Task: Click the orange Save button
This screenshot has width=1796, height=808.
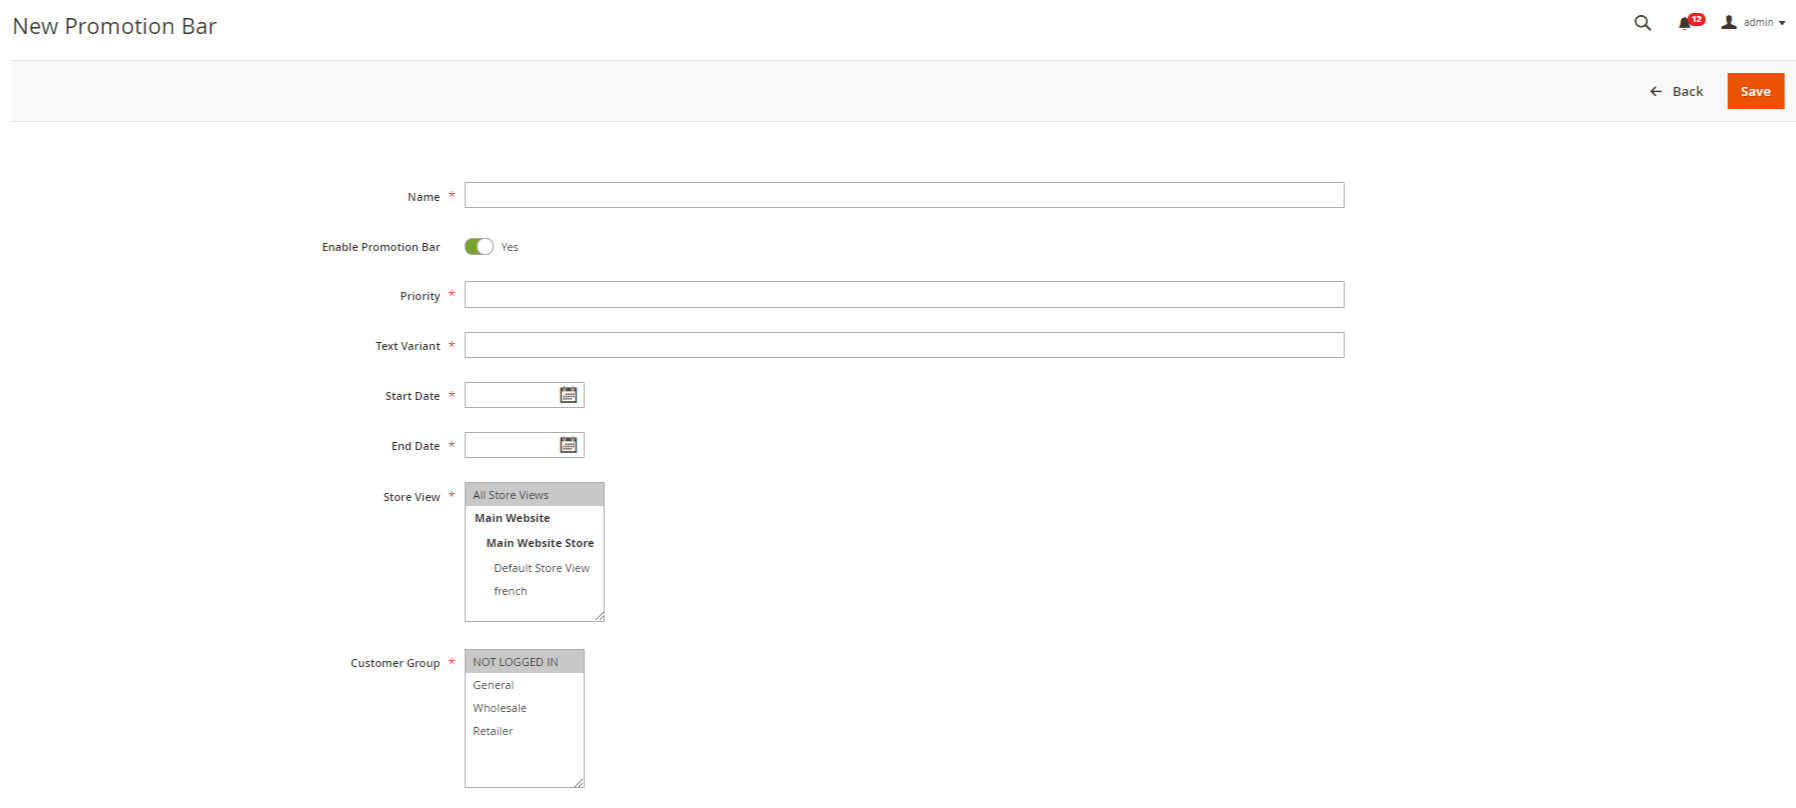Action: pyautogui.click(x=1755, y=91)
